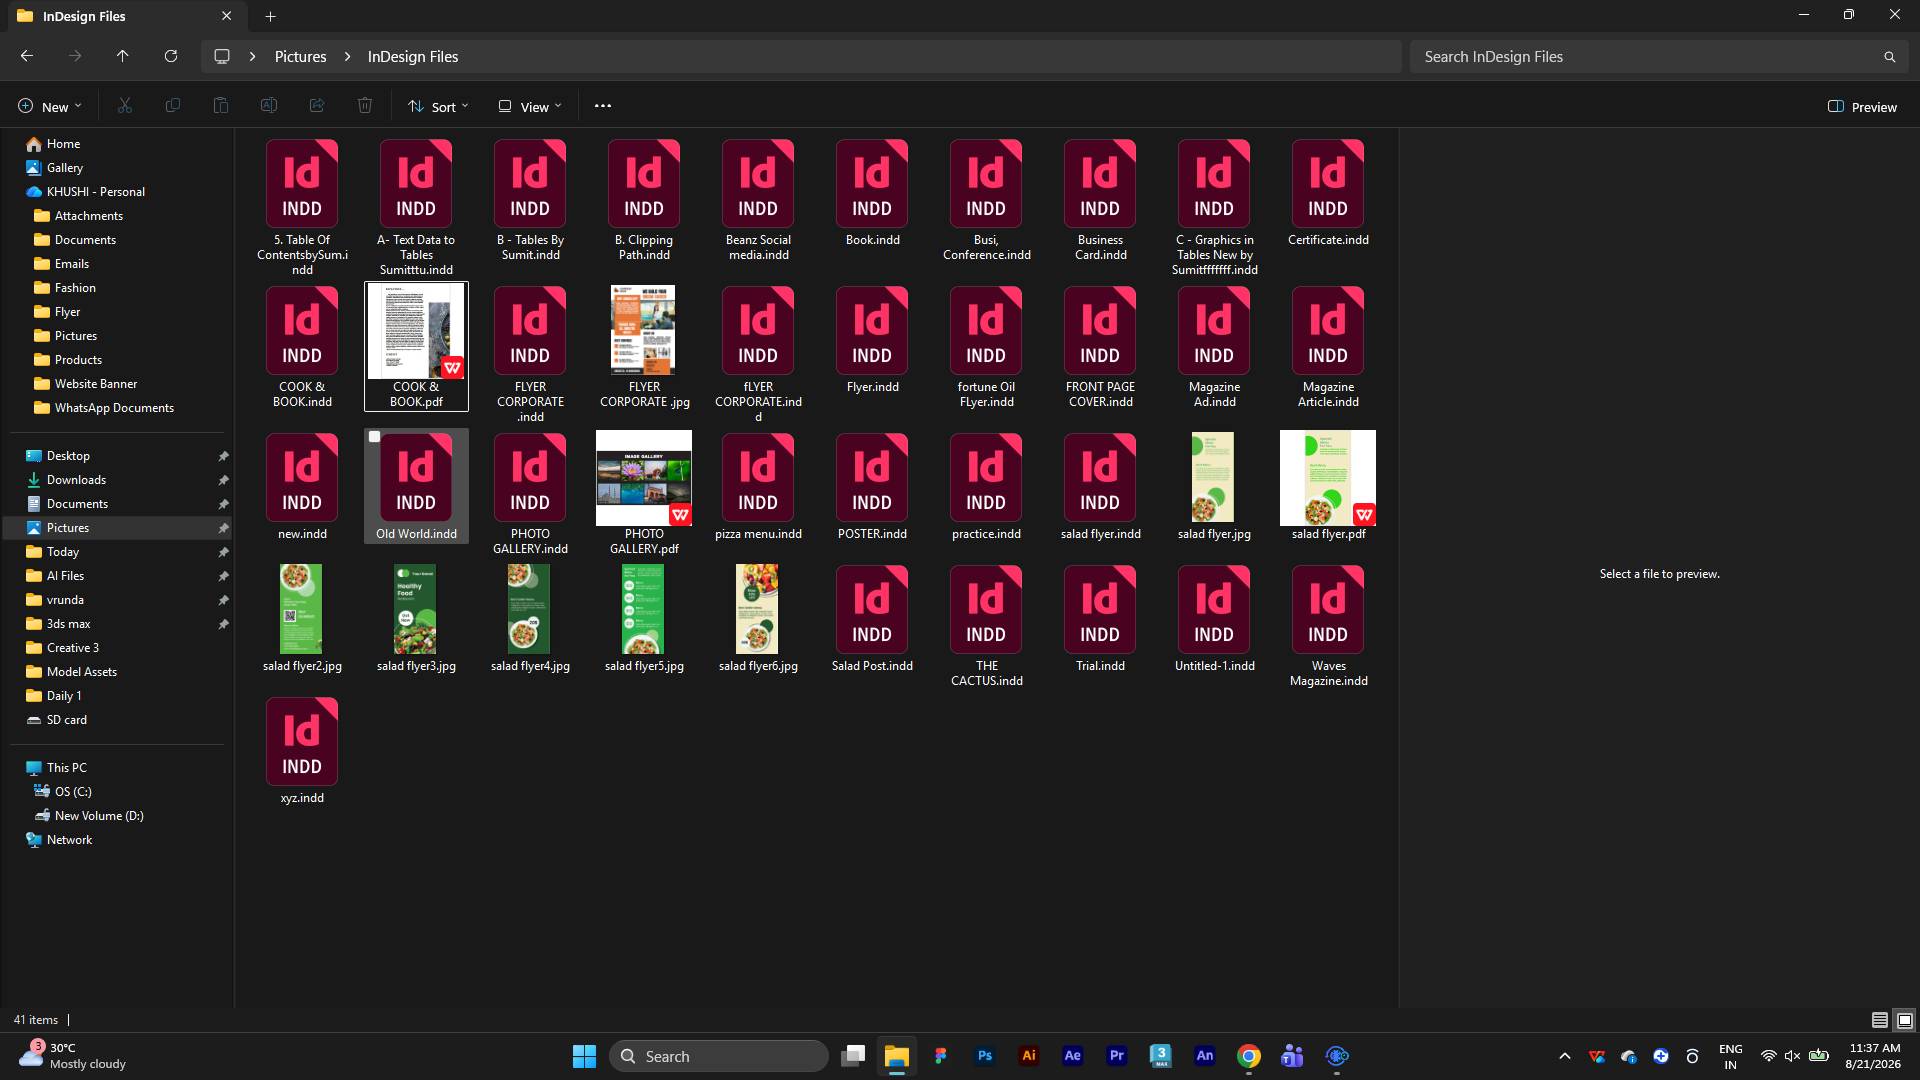Open See more options ellipsis menu
The height and width of the screenshot is (1080, 1920).
pyautogui.click(x=603, y=106)
